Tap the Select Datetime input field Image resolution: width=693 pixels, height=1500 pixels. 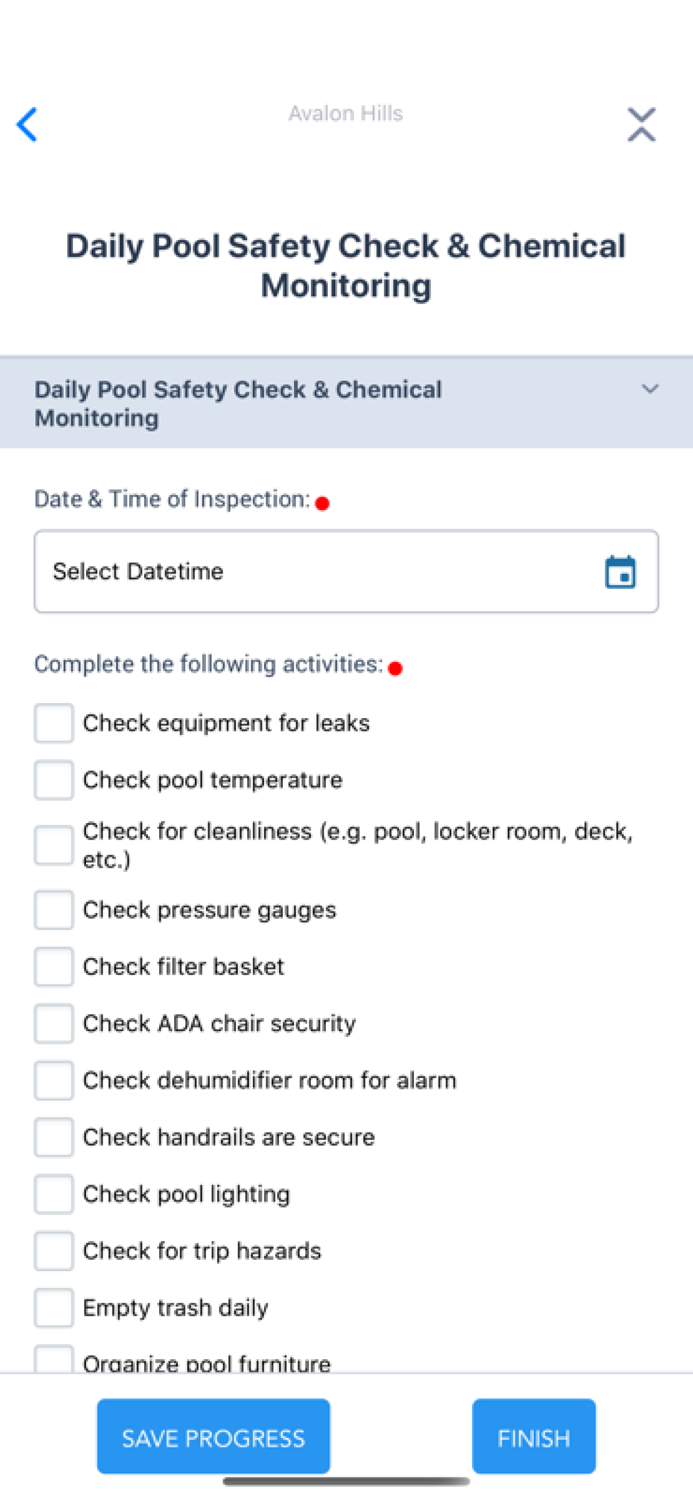pyautogui.click(x=300, y=571)
